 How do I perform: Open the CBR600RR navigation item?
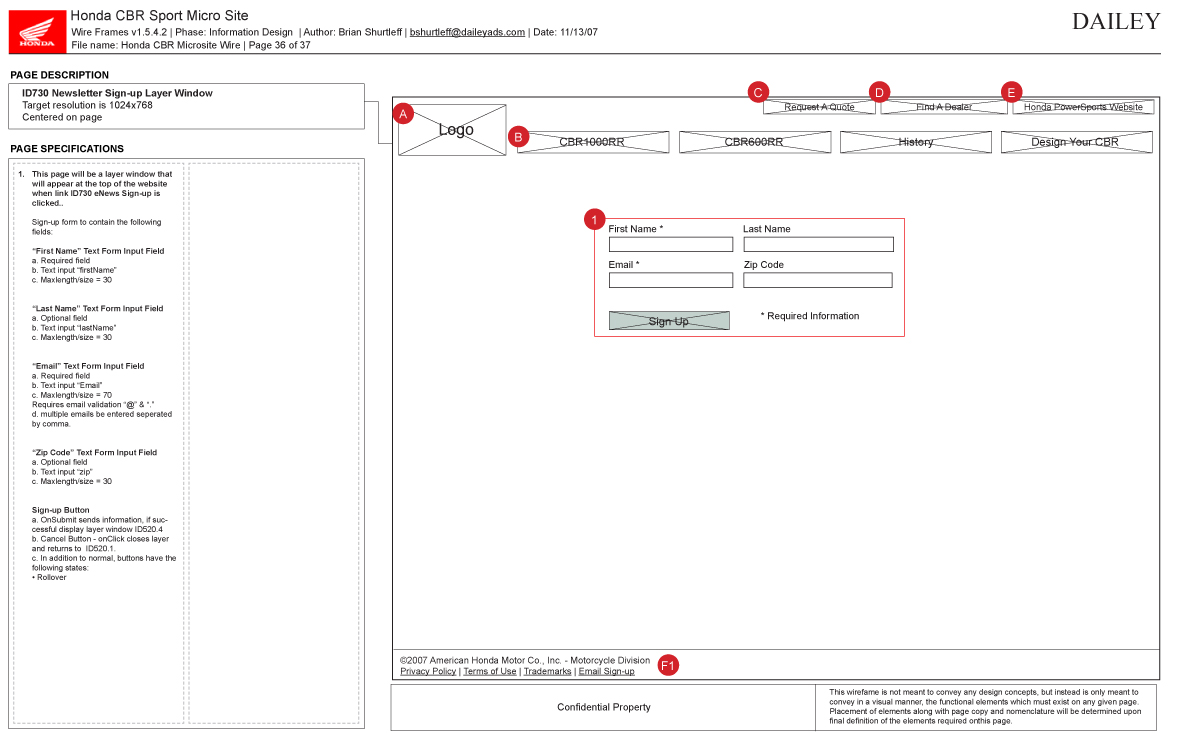click(x=755, y=142)
